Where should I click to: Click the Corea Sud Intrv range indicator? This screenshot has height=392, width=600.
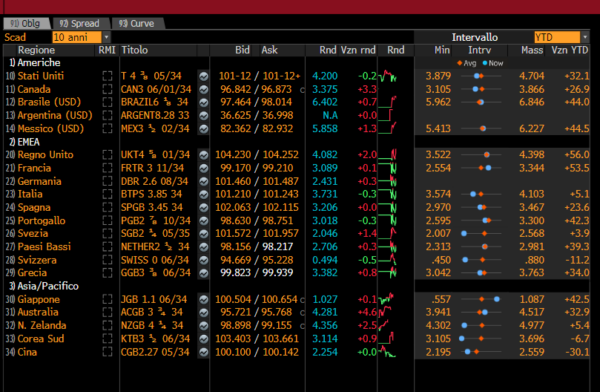(x=481, y=339)
